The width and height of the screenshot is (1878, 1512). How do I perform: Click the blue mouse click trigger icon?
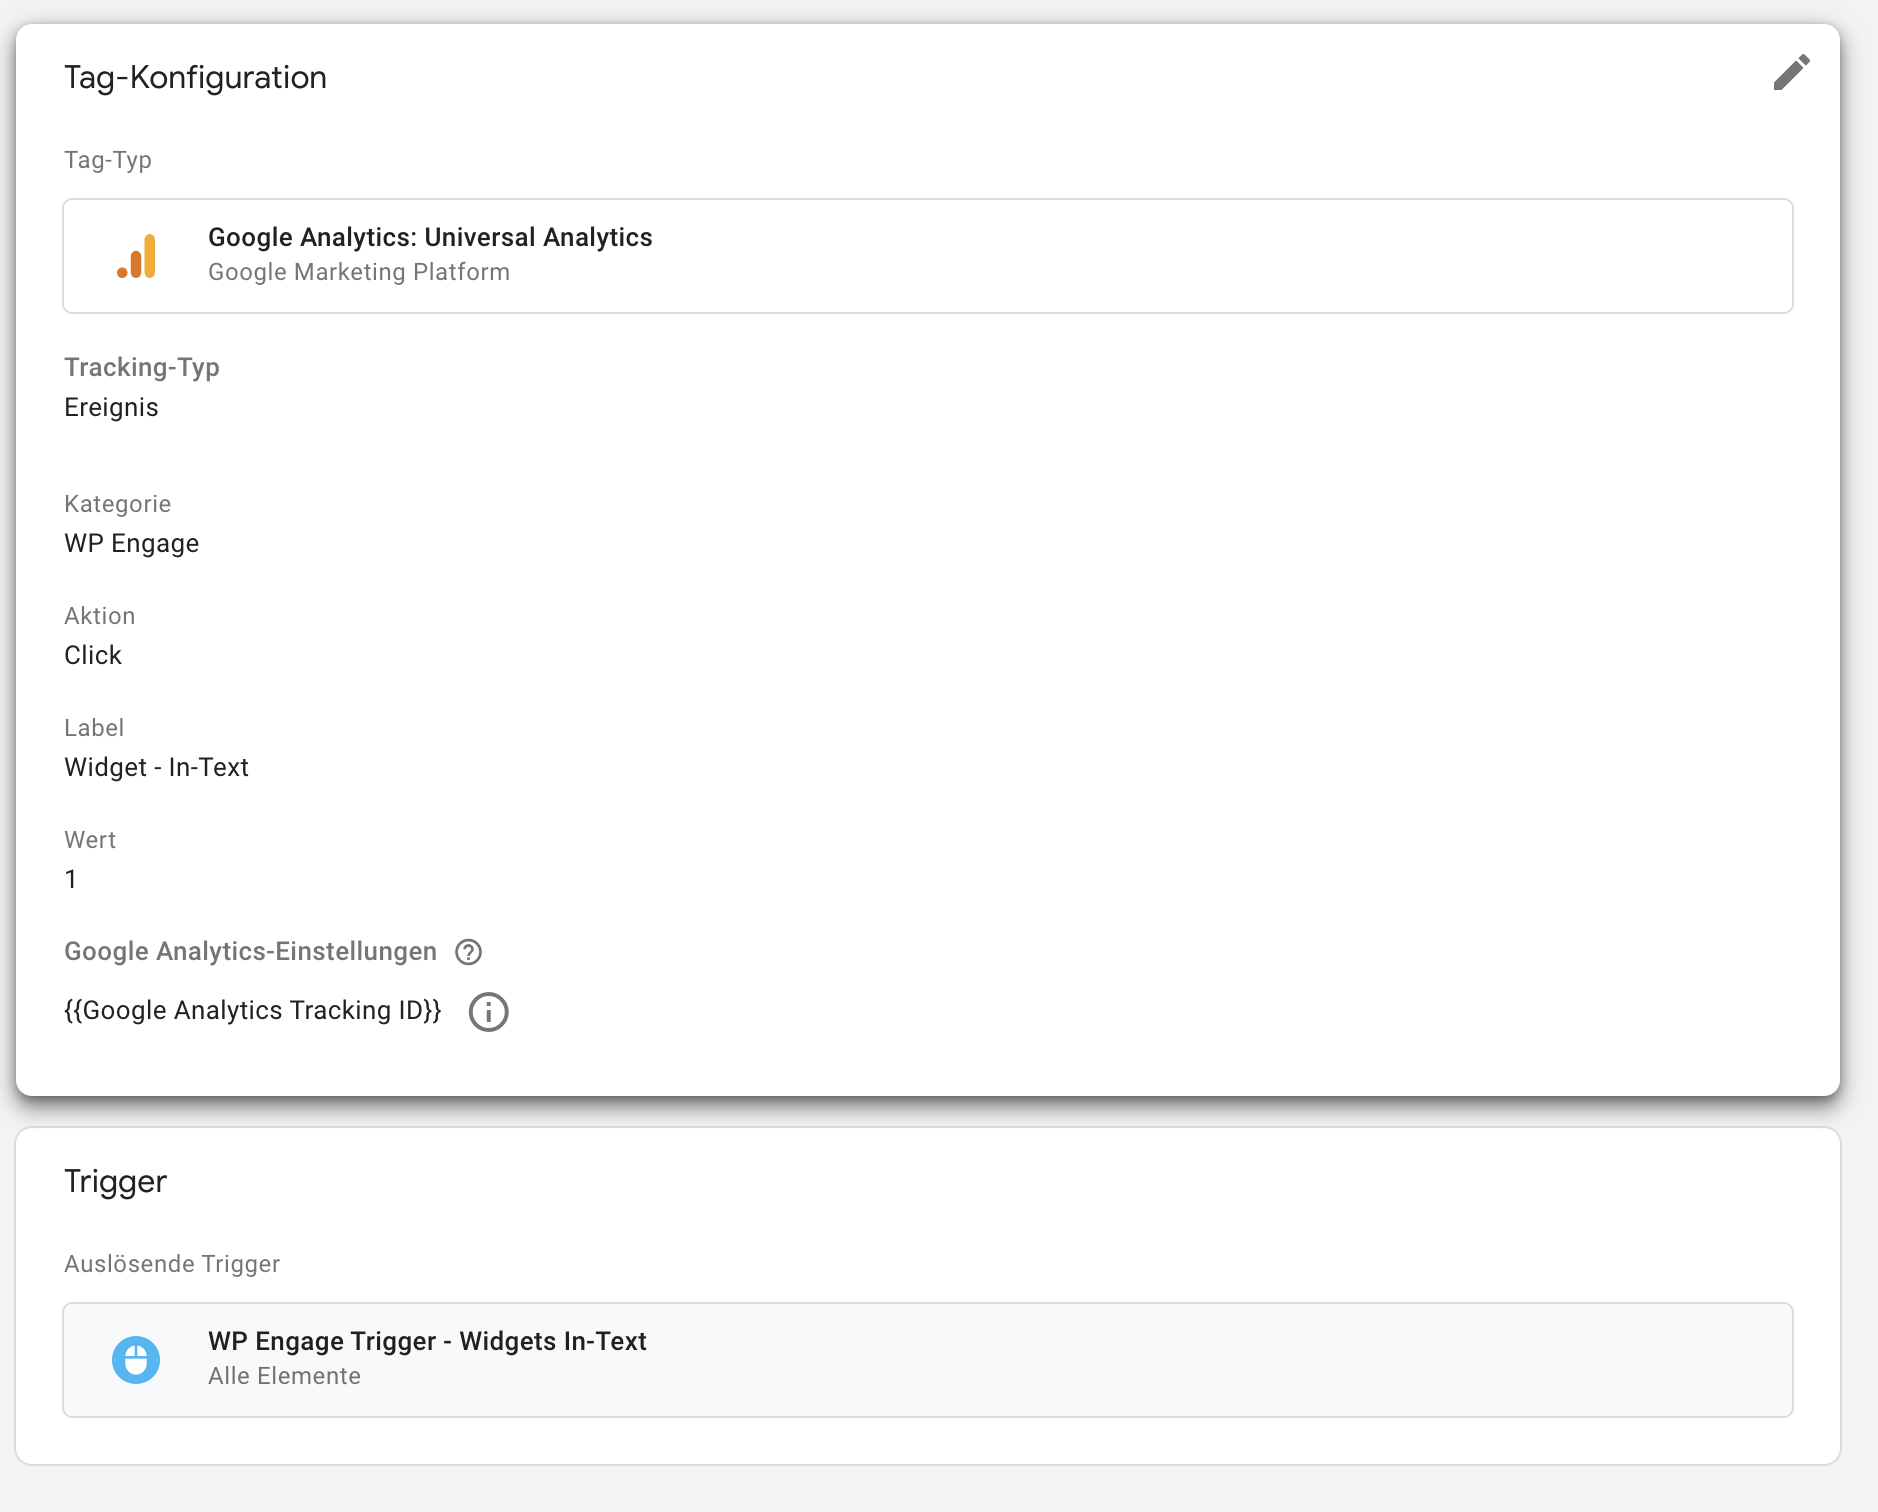[x=136, y=1360]
